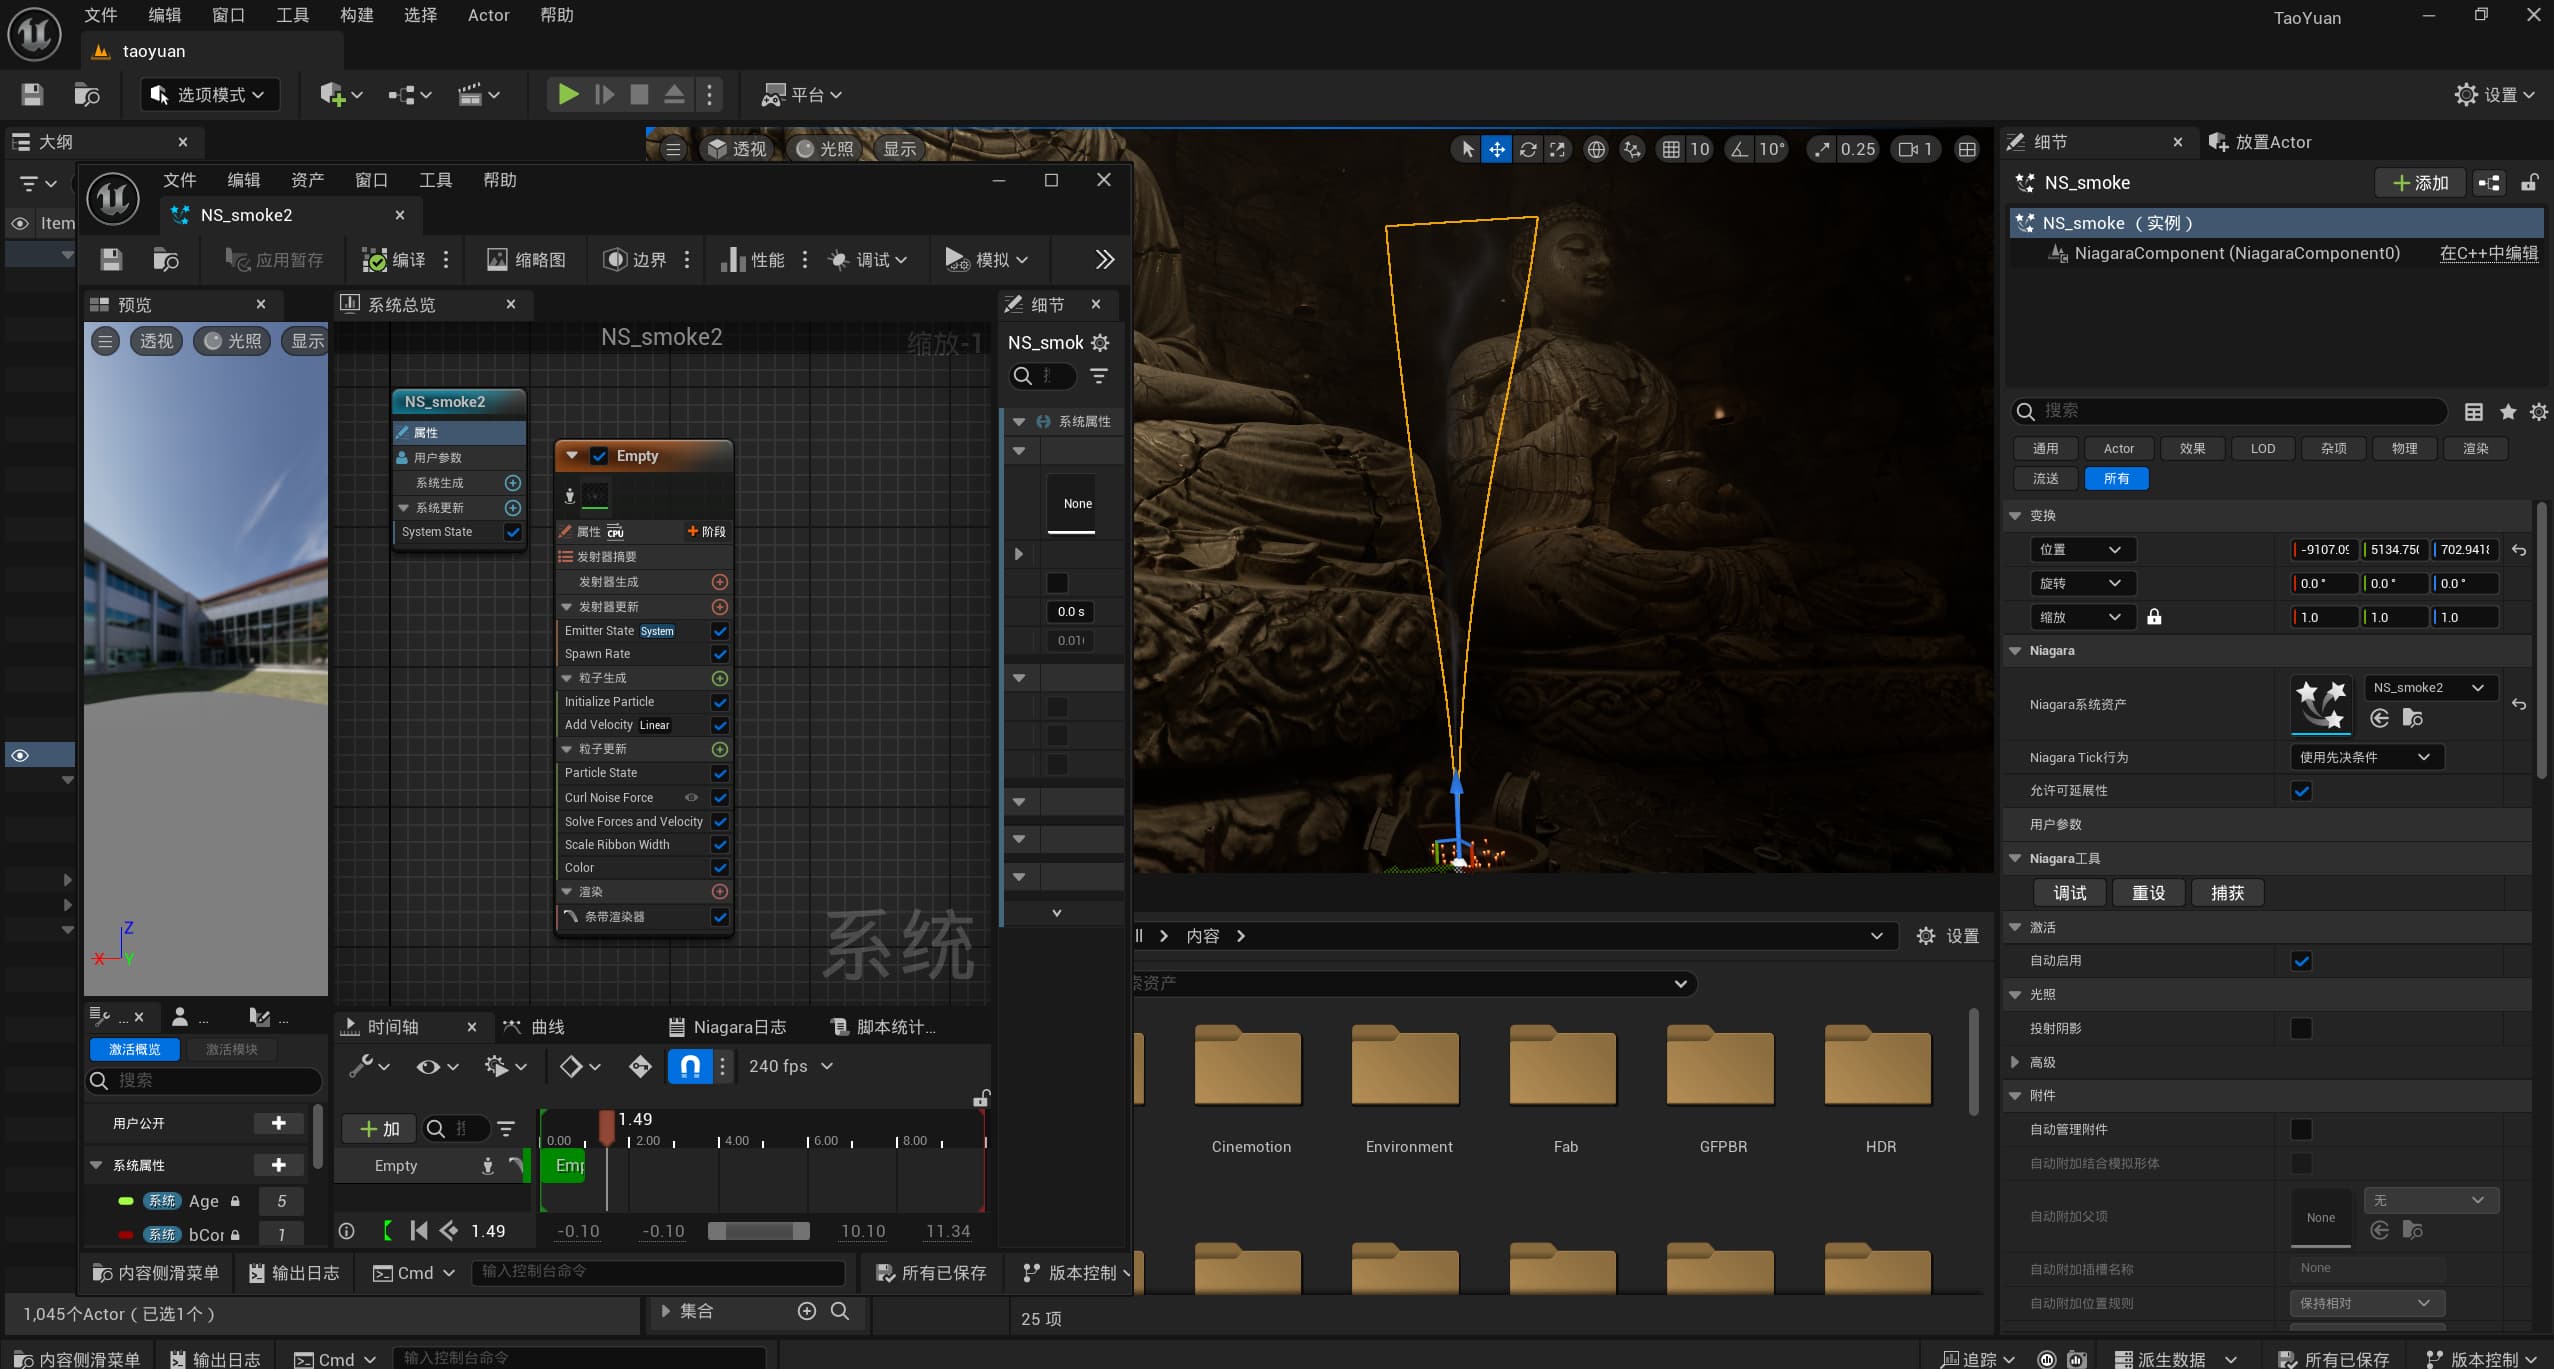Switch to the 放置Actor tab

2260,142
